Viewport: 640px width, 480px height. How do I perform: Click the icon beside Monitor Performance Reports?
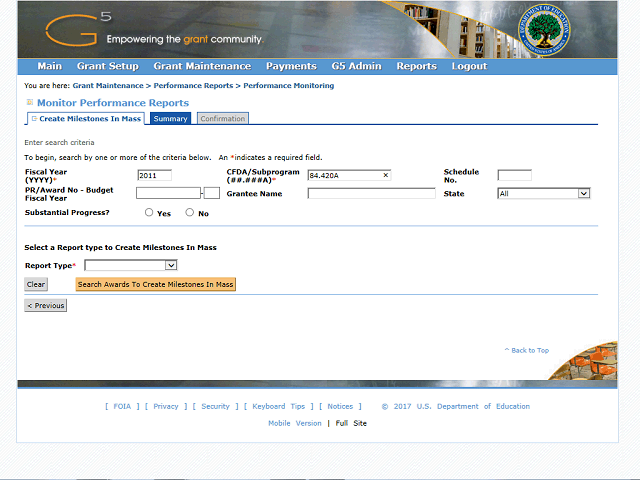point(29,102)
